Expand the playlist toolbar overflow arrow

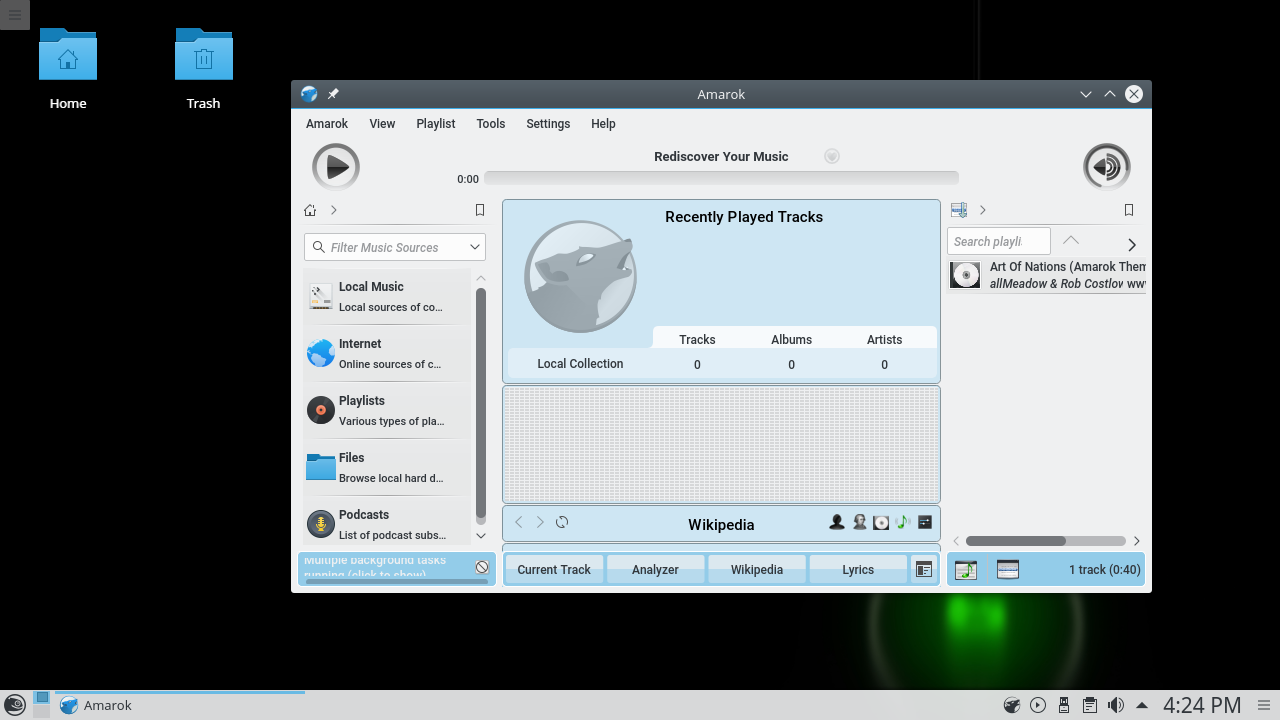[1132, 245]
